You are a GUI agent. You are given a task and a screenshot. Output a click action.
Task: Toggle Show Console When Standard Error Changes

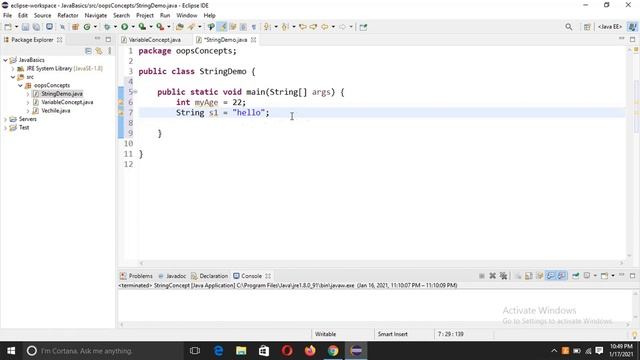pyautogui.click(x=562, y=276)
